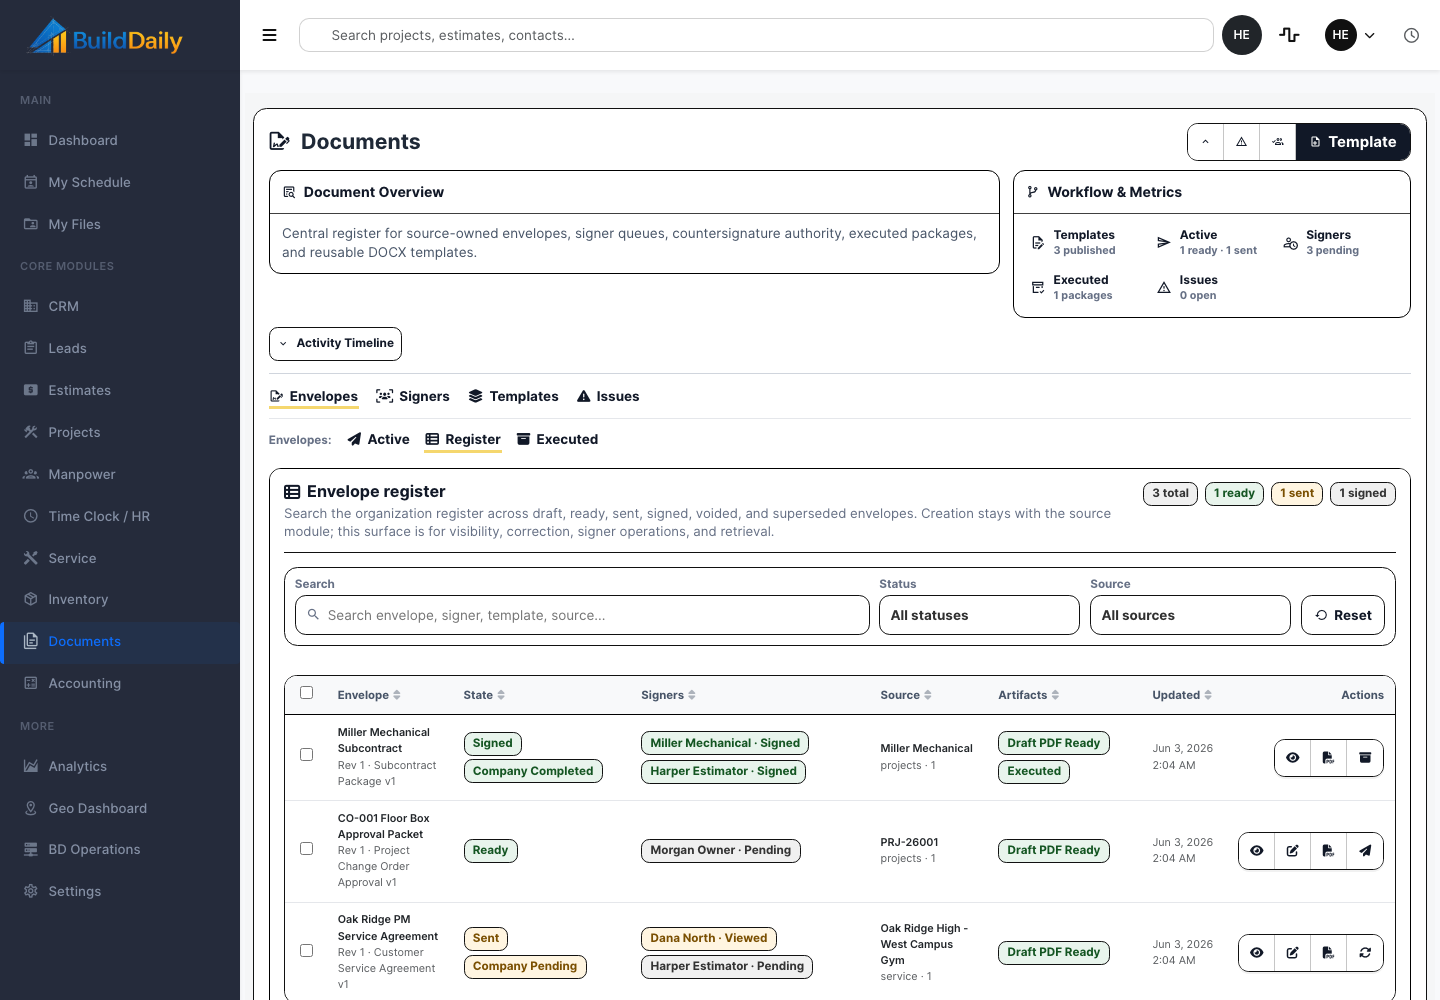Open Accounting in the sidebar

click(120, 683)
